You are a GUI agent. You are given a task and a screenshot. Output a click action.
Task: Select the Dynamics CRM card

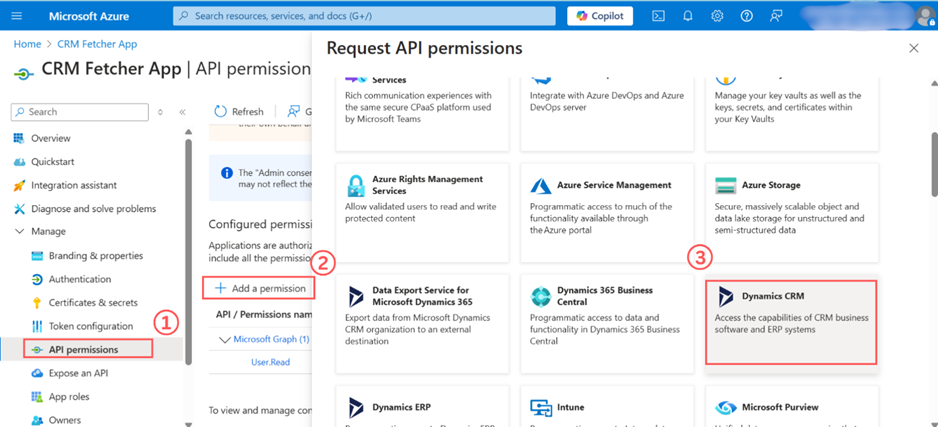click(791, 322)
